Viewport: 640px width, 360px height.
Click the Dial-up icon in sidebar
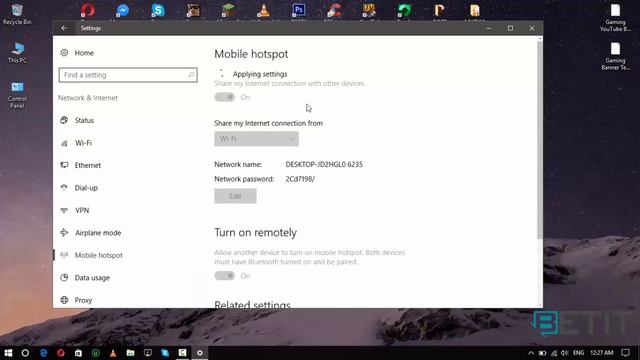[x=64, y=187]
